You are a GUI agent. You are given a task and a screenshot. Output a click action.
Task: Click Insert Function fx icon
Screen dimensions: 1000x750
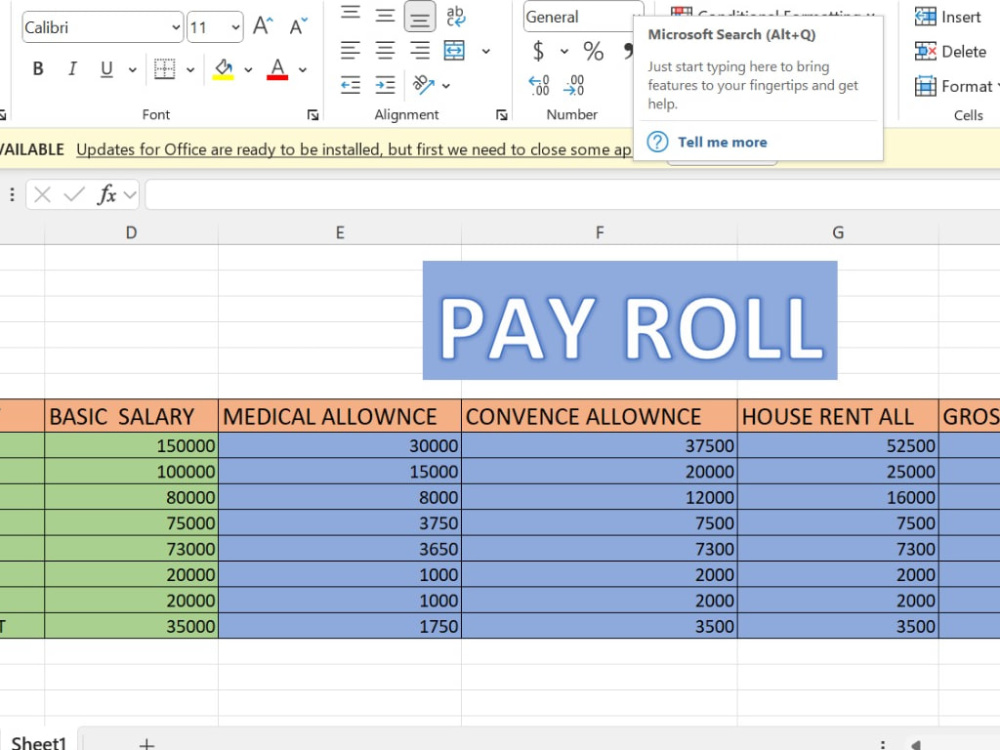point(107,195)
